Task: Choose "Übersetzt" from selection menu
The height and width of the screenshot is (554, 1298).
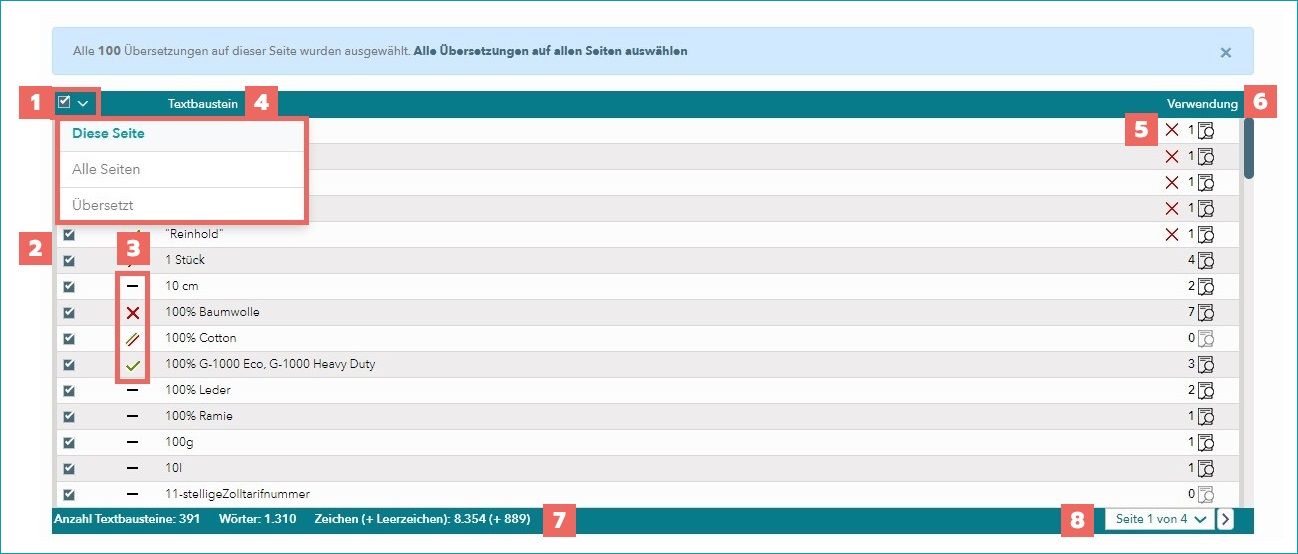Action: coord(181,205)
